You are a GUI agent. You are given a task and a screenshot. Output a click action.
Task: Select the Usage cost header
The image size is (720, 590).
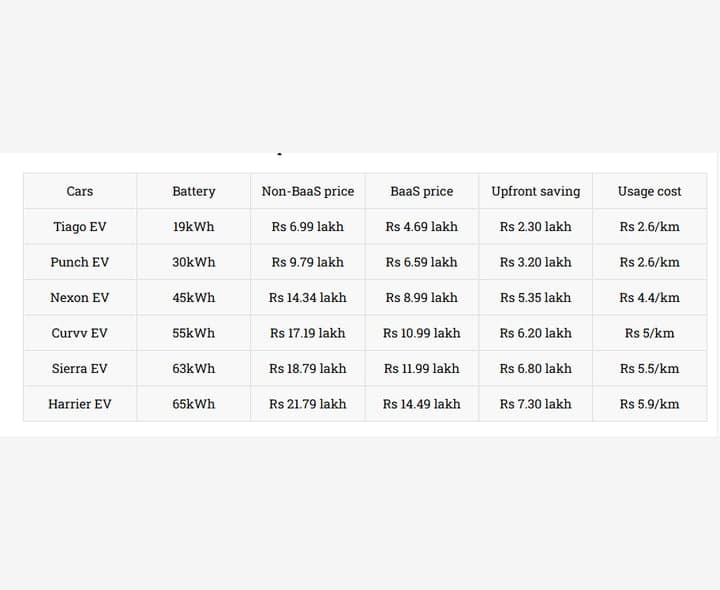650,191
